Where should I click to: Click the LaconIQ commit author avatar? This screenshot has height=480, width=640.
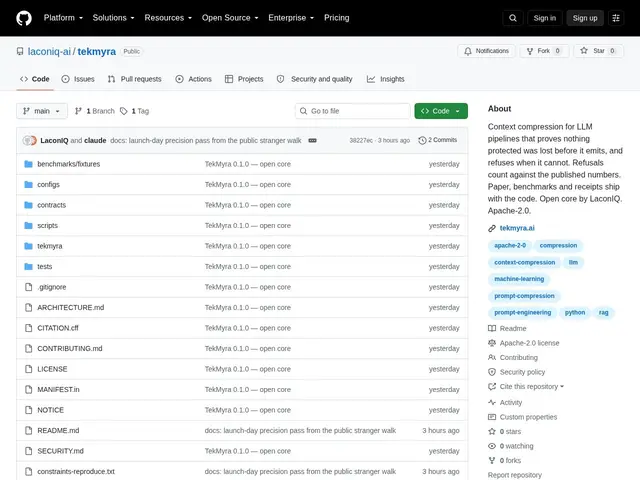pyautogui.click(x=28, y=140)
